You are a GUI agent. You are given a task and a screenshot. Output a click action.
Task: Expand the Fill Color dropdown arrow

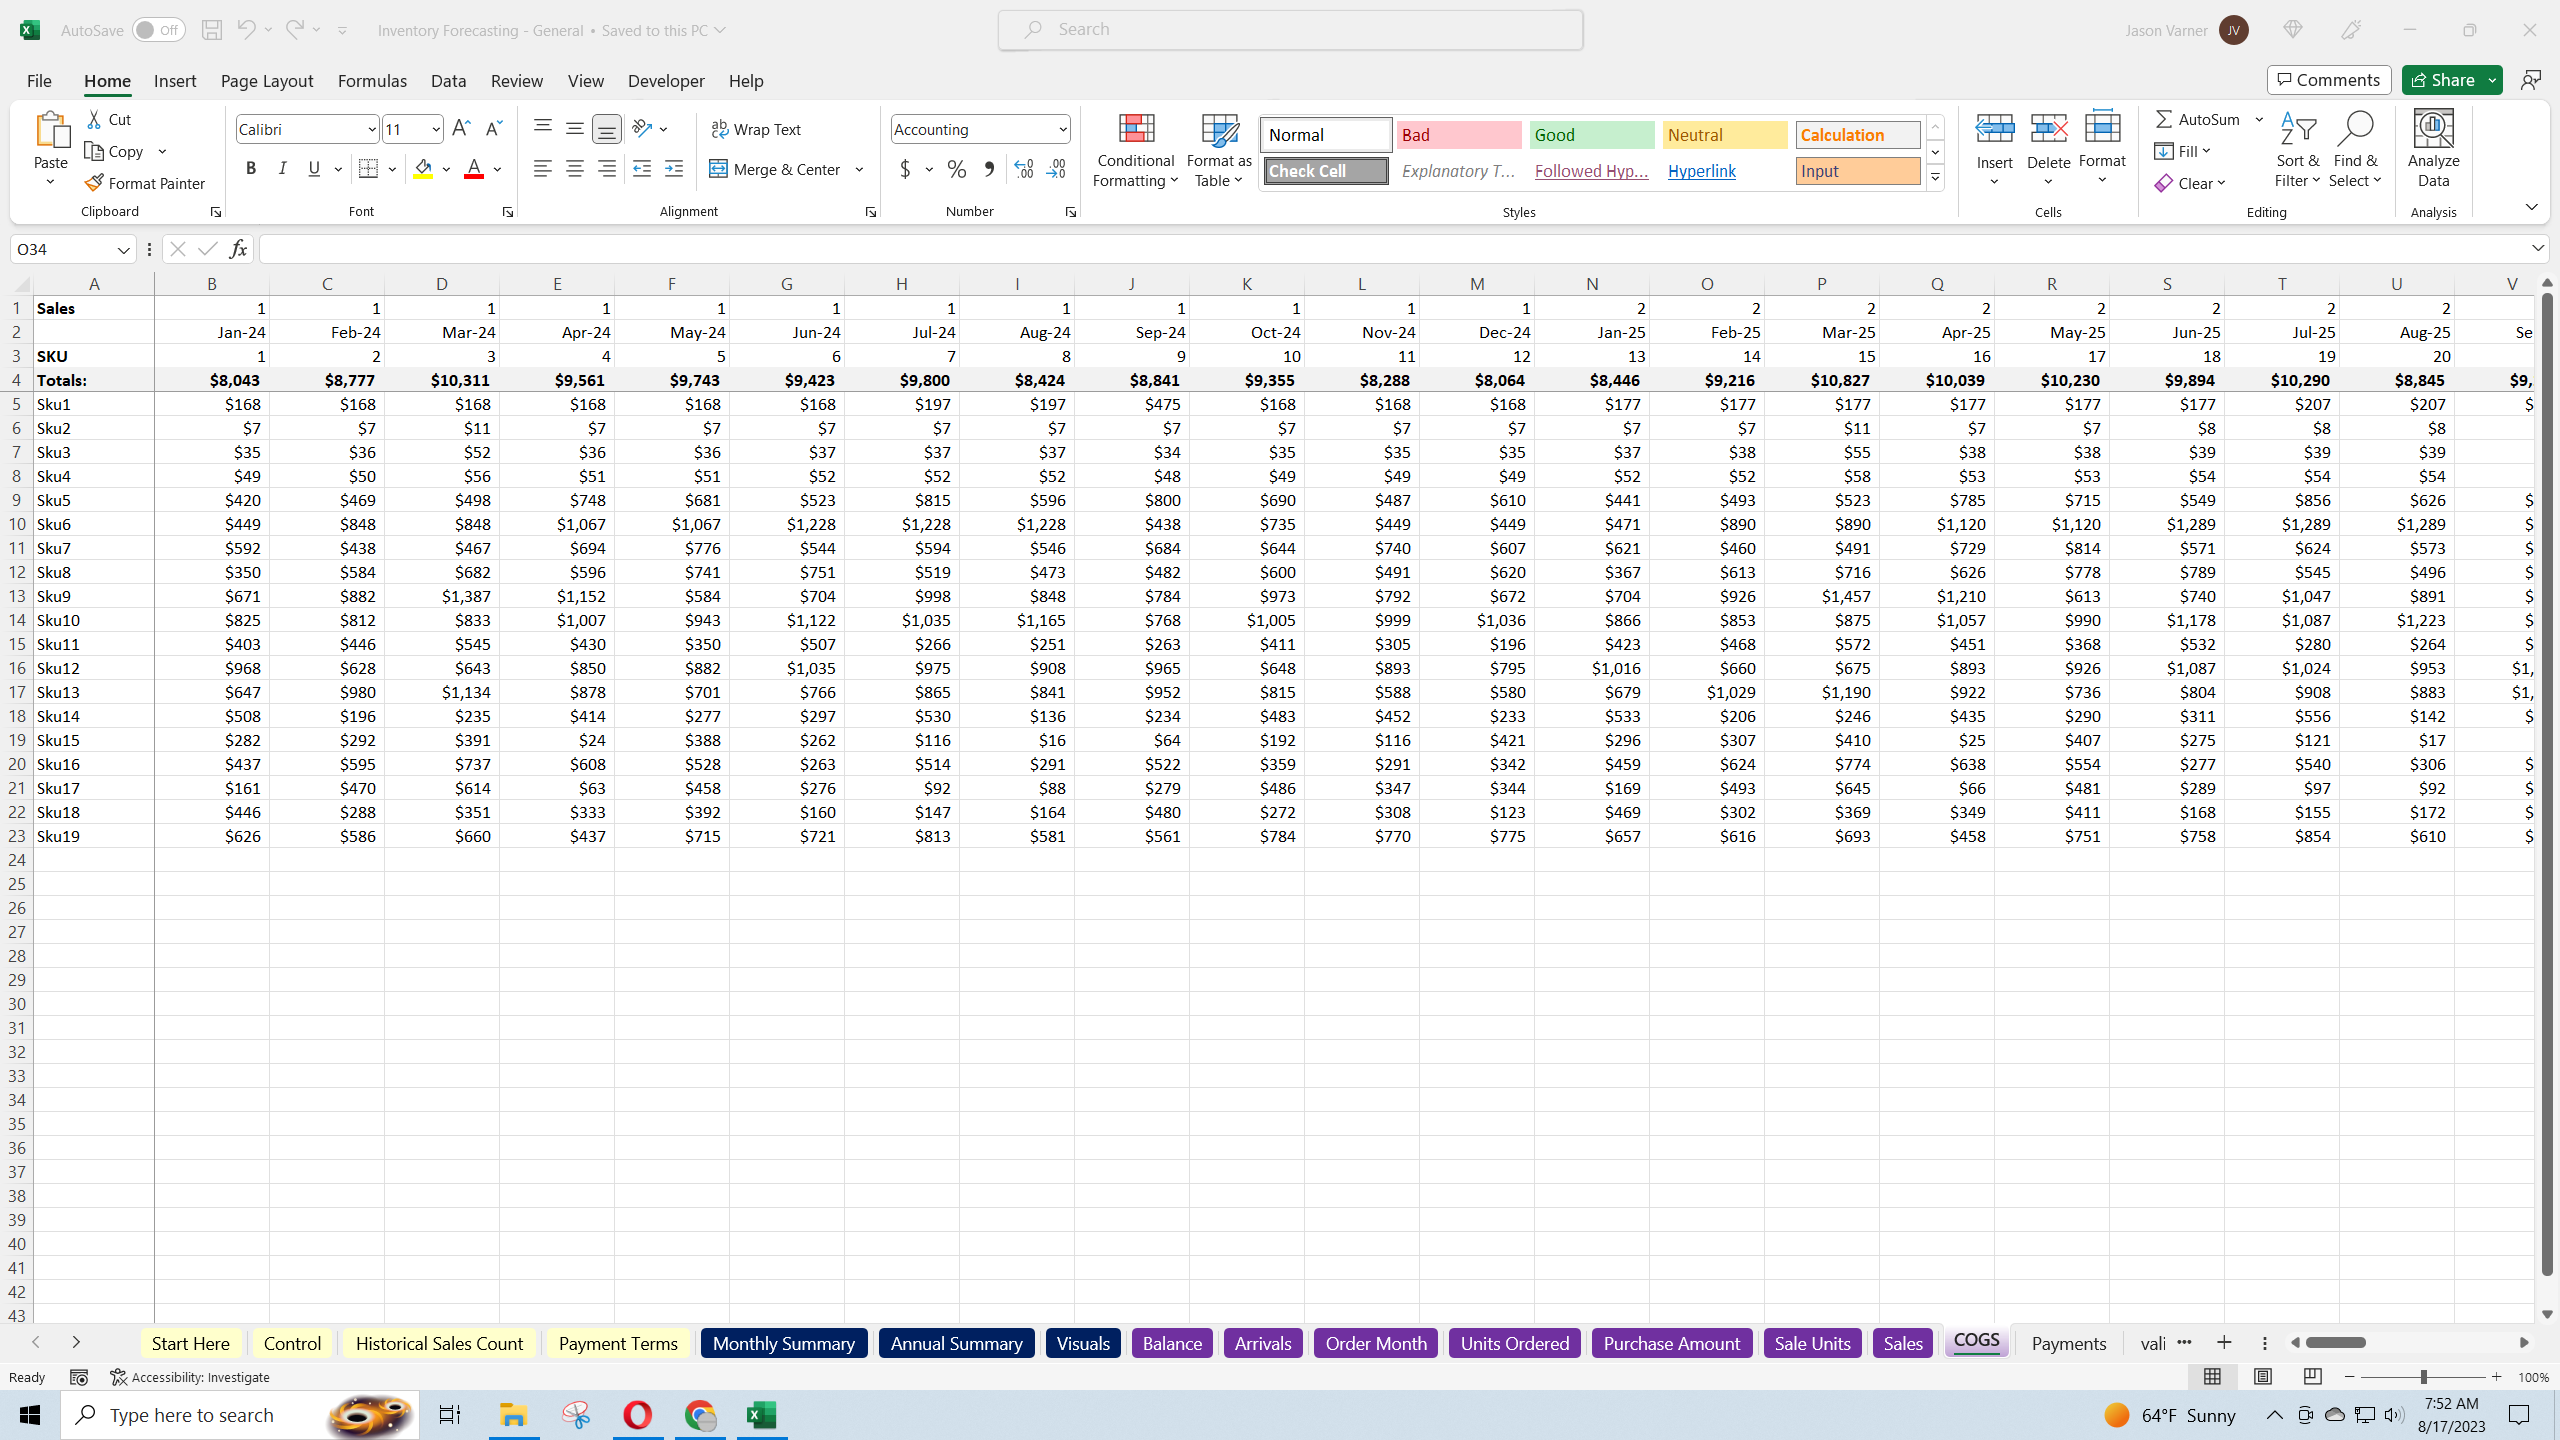pyautogui.click(x=445, y=169)
